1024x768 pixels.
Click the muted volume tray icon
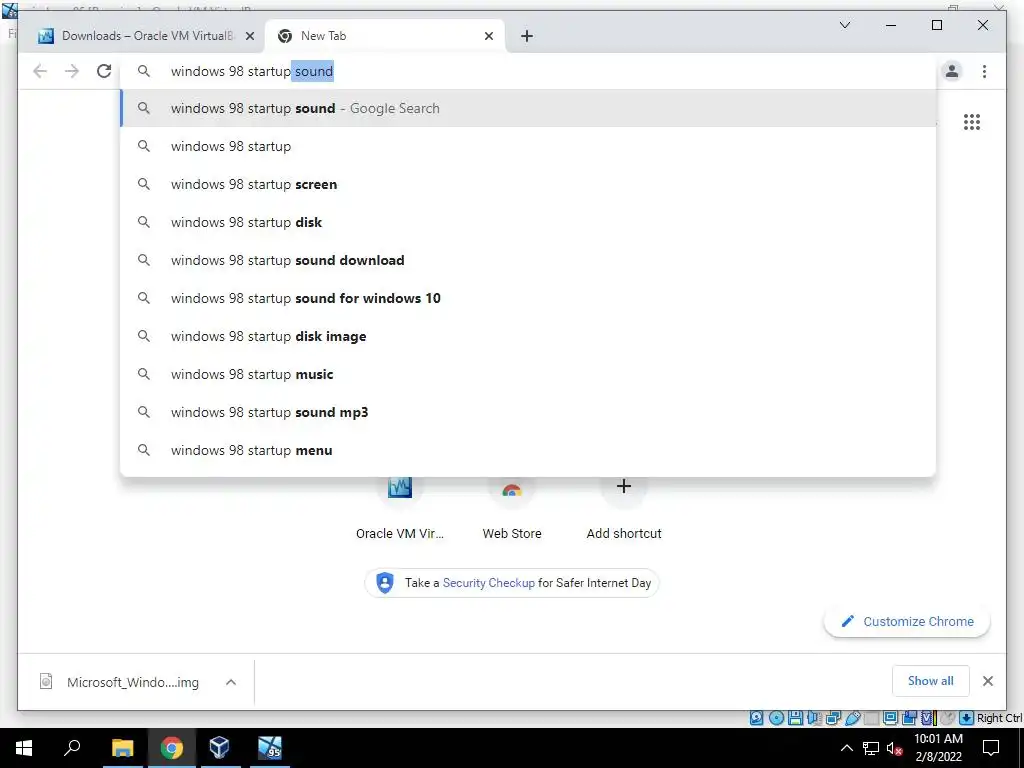tap(894, 748)
